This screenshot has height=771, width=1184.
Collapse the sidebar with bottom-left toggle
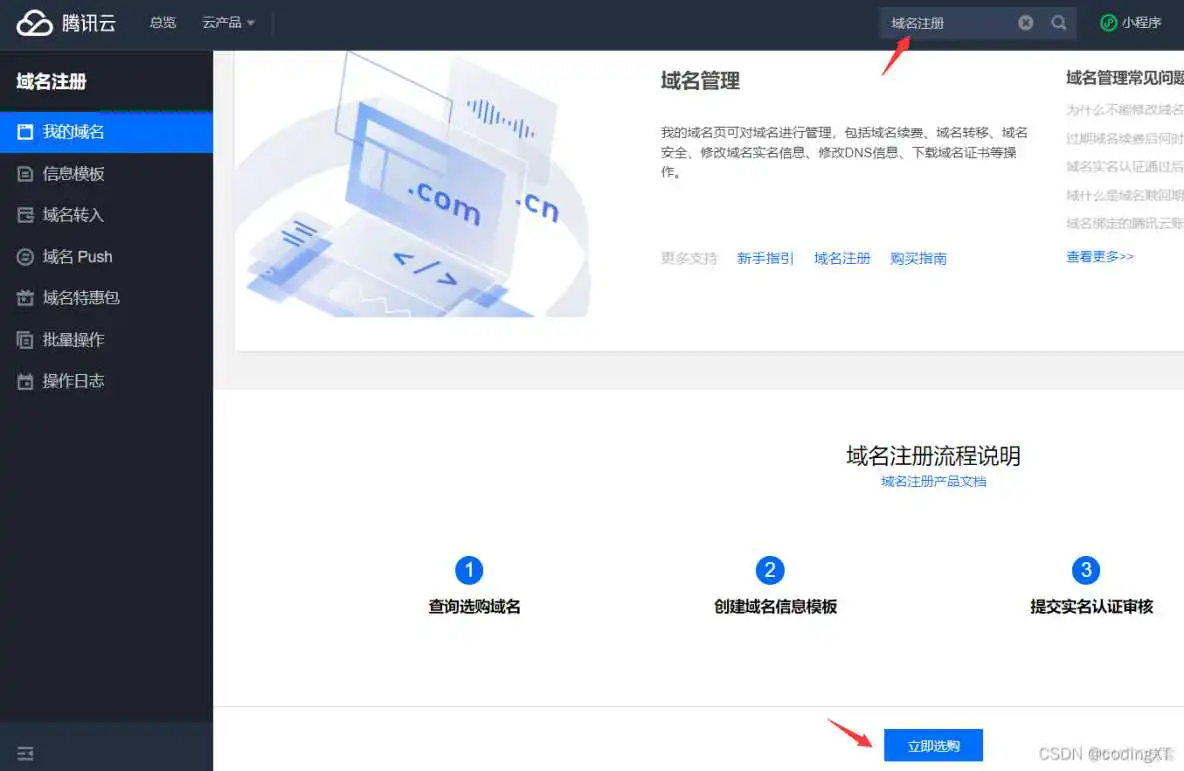click(x=24, y=753)
